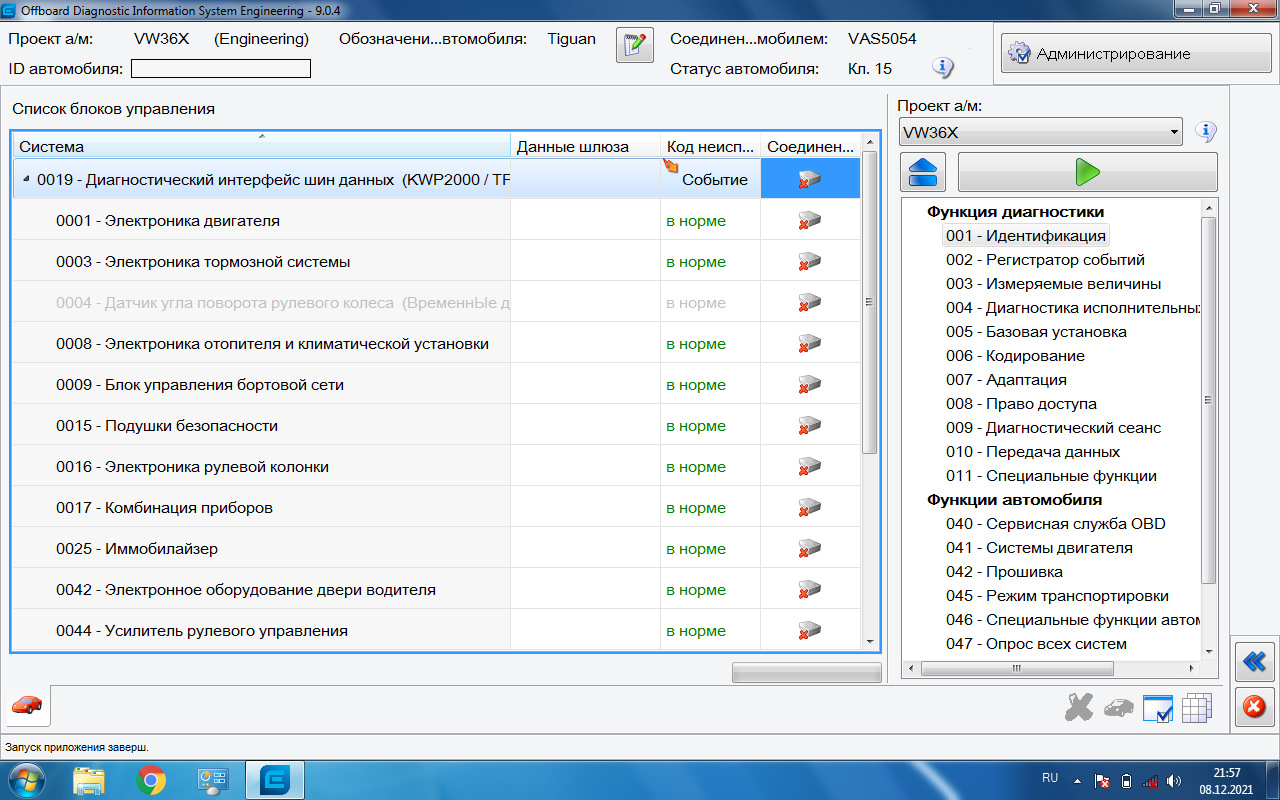Click the gray car icon in the bottom toolbar

click(x=1119, y=707)
